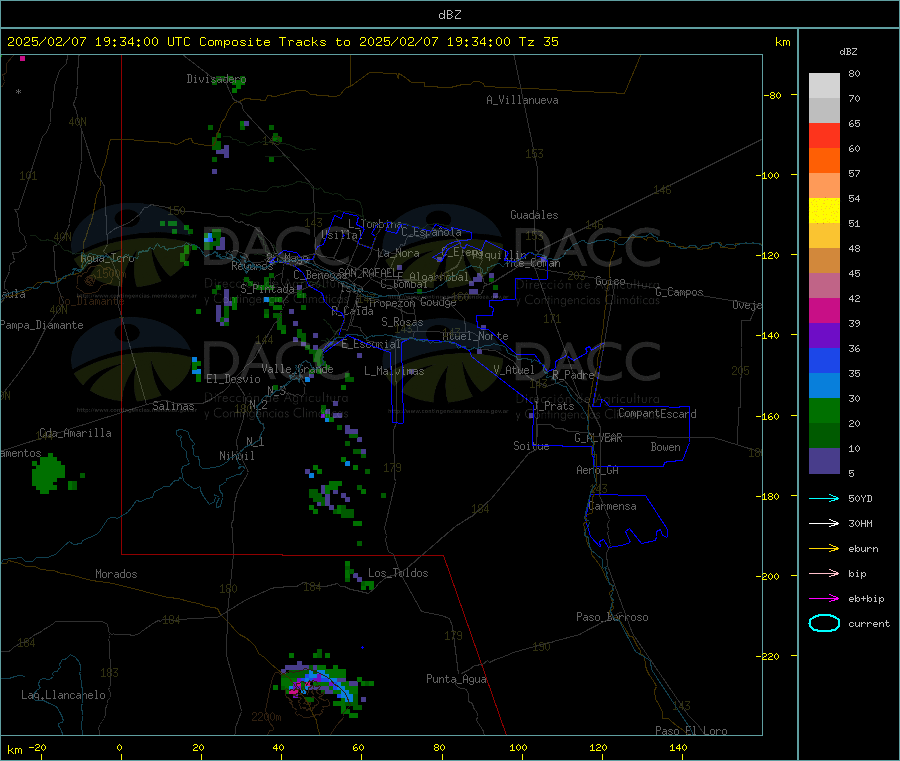900x761 pixels.
Task: Click the Los_Toldos label
Action: [398, 573]
